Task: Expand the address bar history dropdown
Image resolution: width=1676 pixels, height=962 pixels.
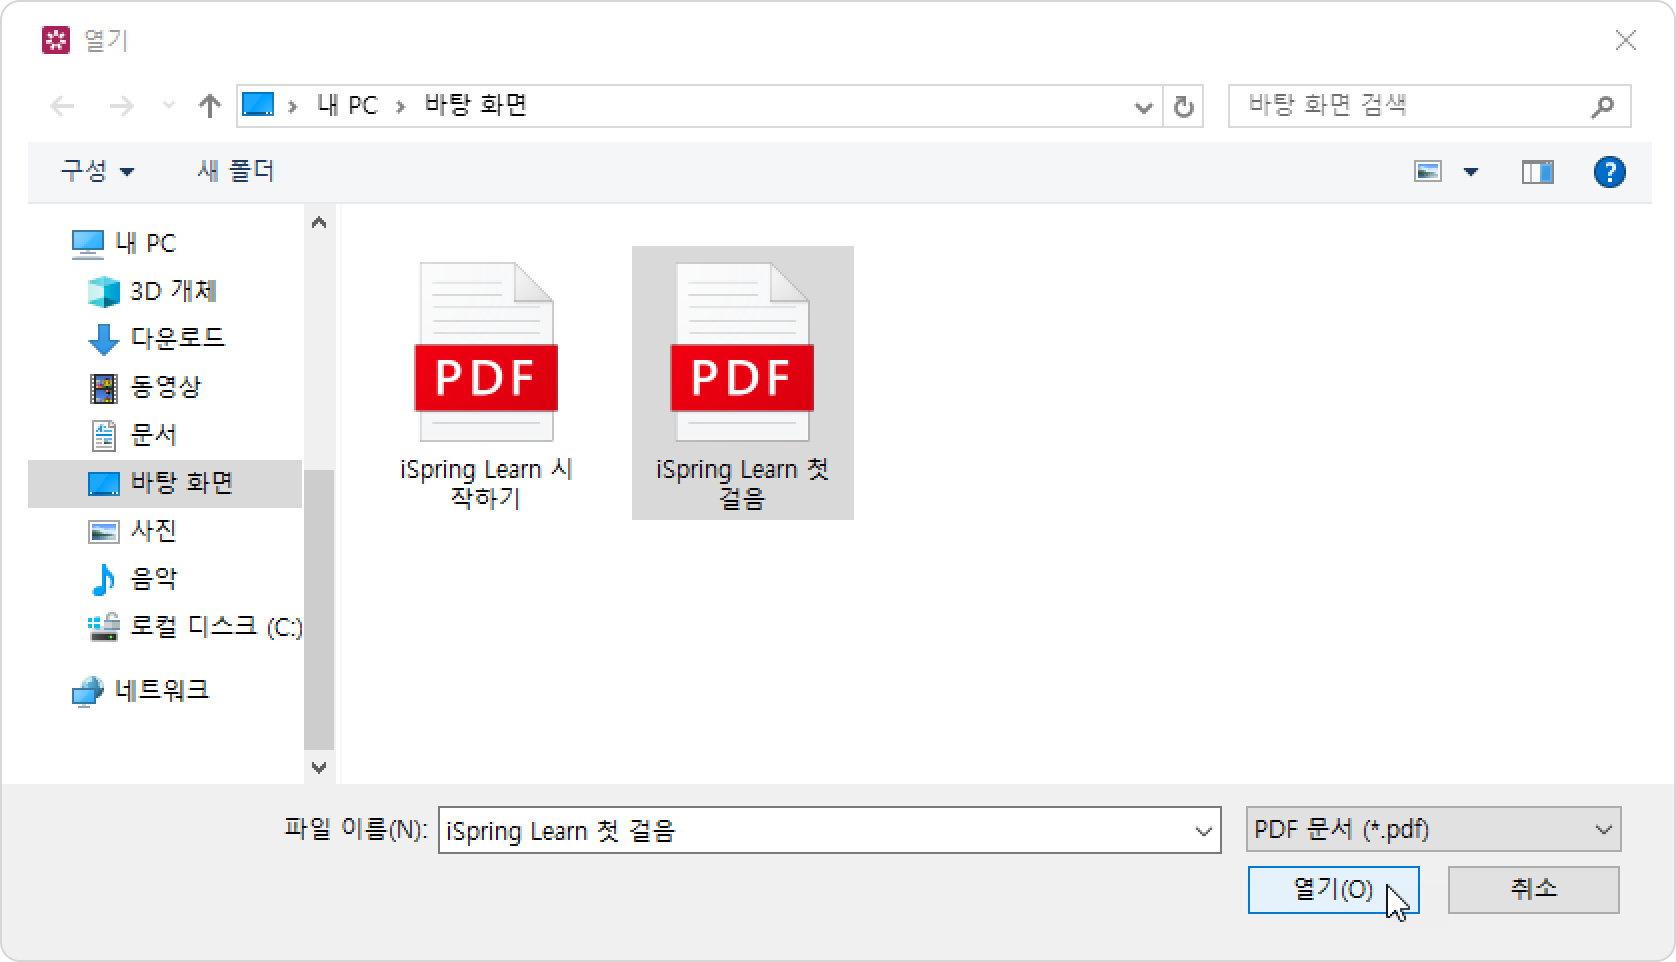Action: coord(1143,107)
